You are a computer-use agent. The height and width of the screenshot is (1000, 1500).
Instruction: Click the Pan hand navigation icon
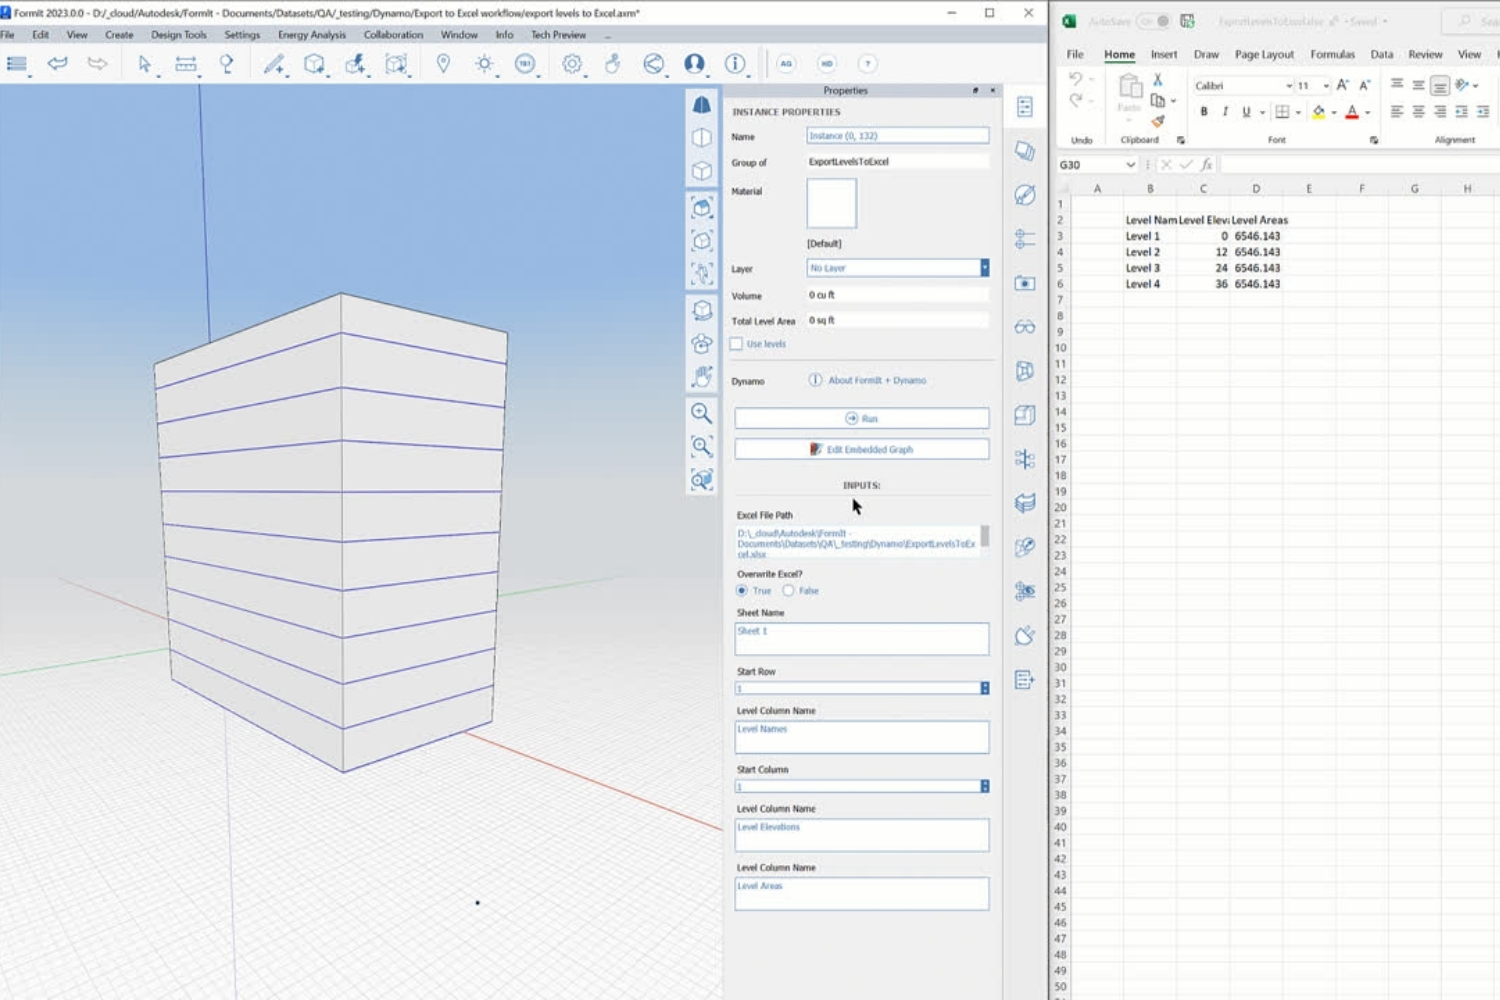click(702, 377)
